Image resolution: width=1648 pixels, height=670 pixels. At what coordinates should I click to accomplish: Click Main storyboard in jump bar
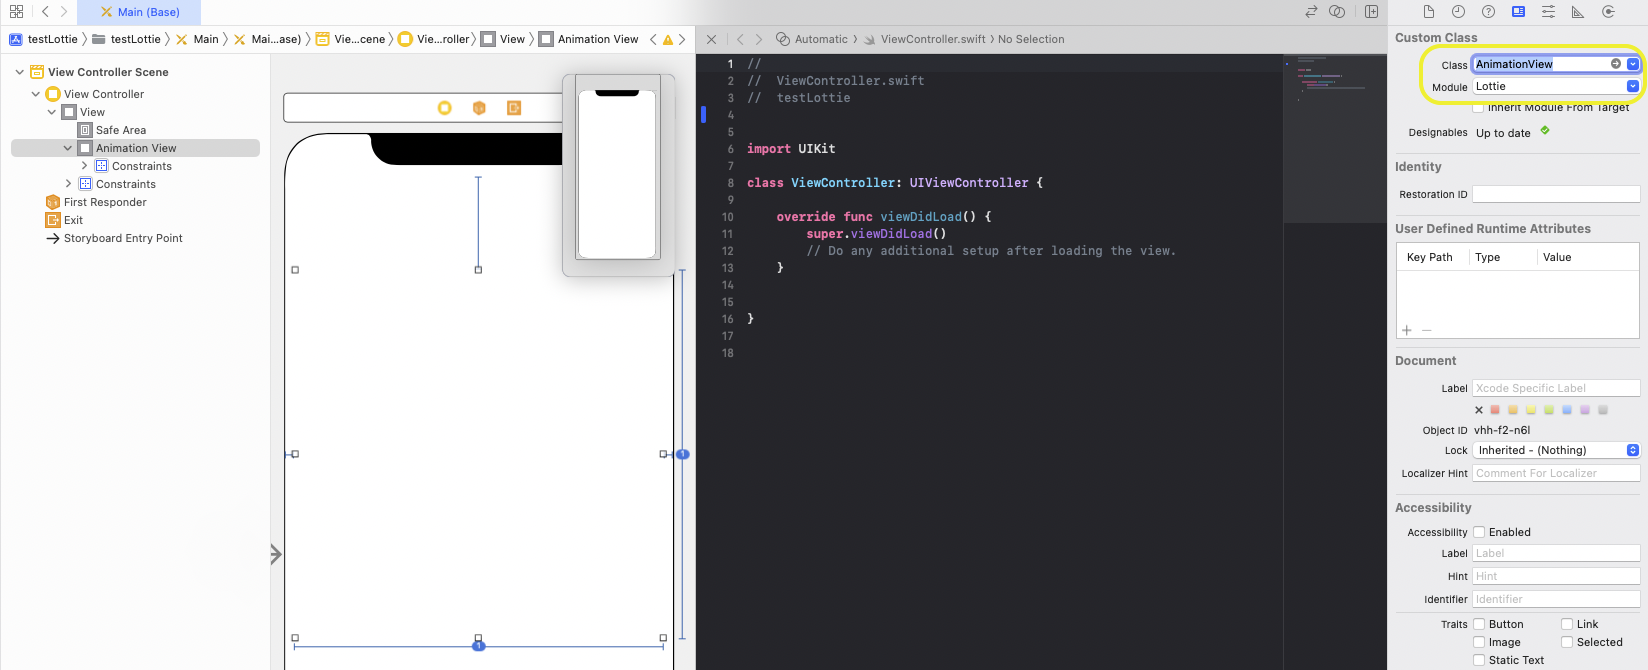pos(198,39)
